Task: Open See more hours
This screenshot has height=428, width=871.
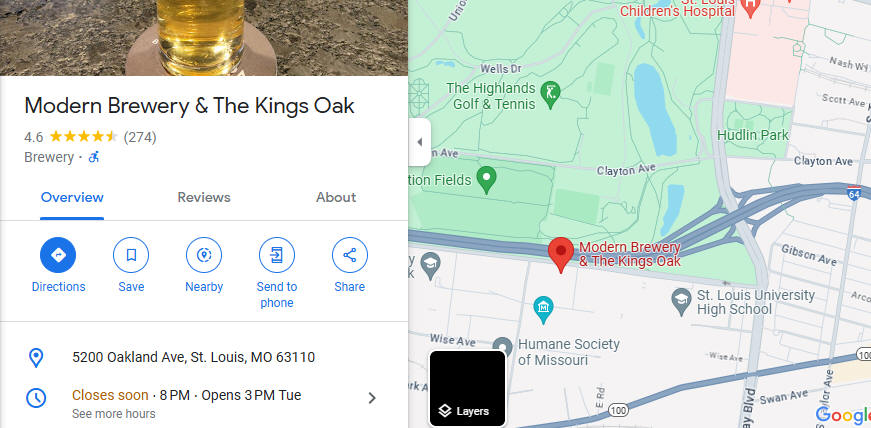Action: pyautogui.click(x=113, y=414)
